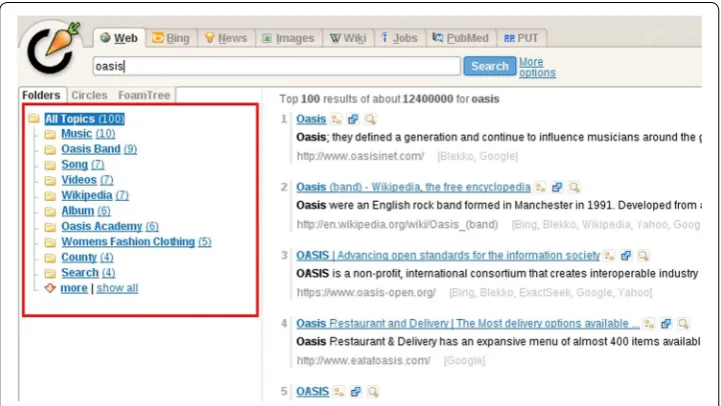The width and height of the screenshot is (721, 406).
Task: Click the Search button
Action: pyautogui.click(x=490, y=66)
